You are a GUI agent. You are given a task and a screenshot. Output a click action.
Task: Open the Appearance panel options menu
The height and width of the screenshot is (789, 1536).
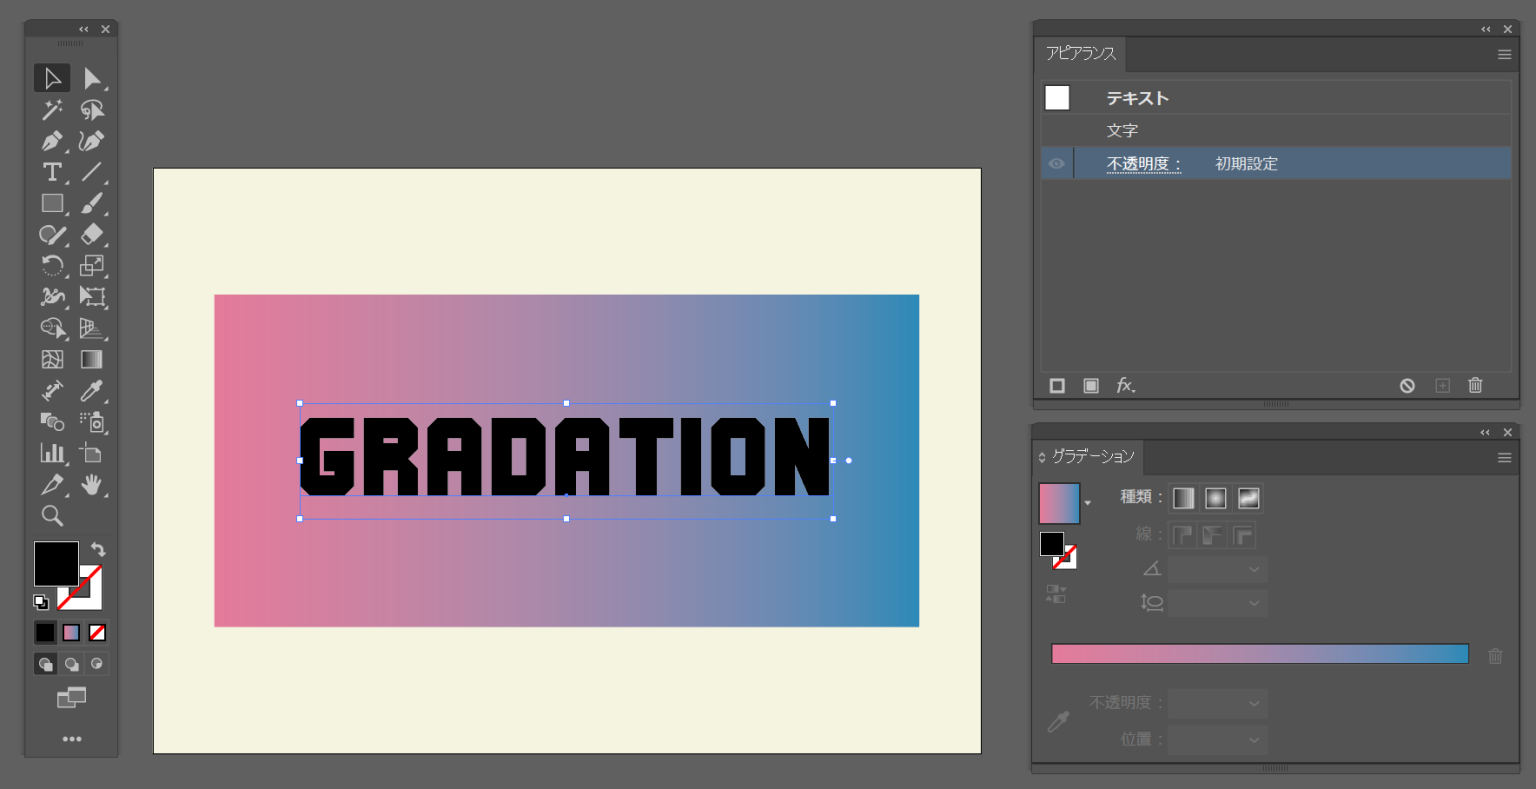(x=1504, y=55)
